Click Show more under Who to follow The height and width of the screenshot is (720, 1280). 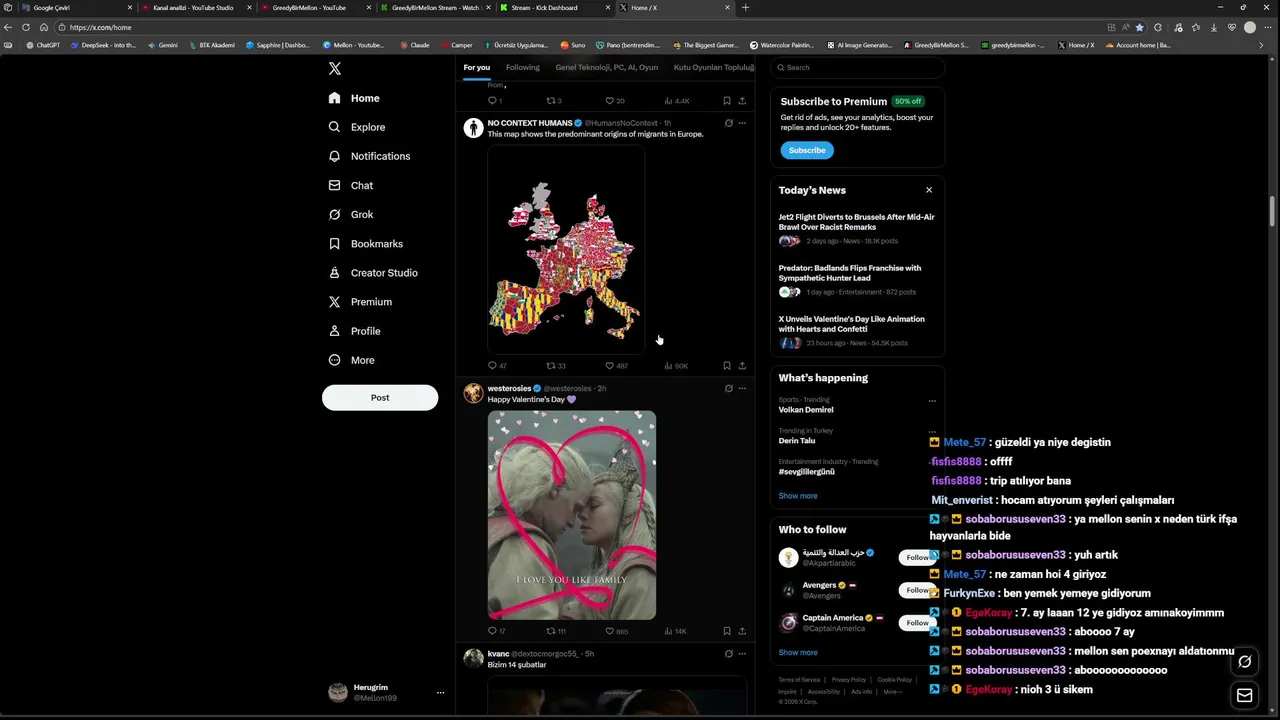point(798,653)
